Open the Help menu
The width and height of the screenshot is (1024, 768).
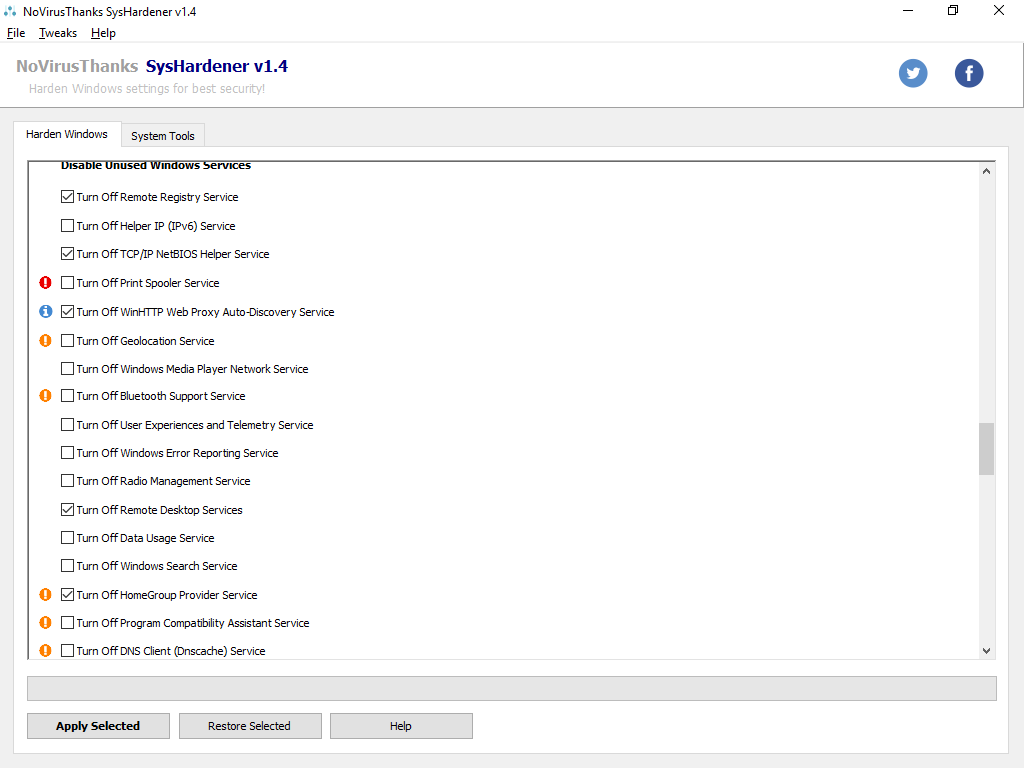tap(103, 33)
